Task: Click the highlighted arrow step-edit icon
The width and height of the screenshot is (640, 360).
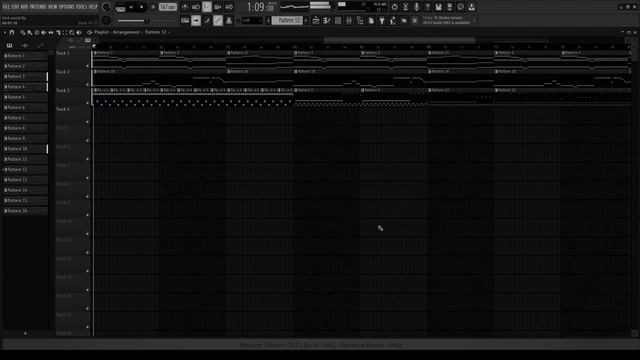Action: pyautogui.click(x=196, y=20)
